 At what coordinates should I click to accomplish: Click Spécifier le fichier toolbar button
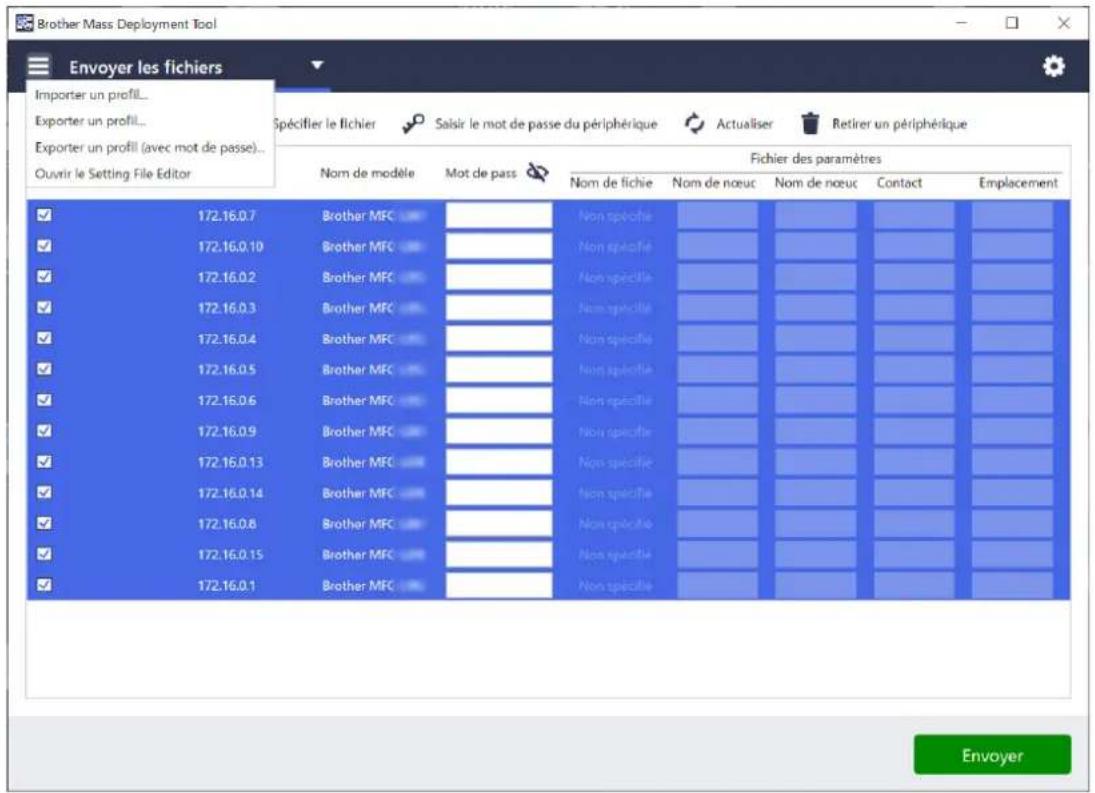(325, 124)
